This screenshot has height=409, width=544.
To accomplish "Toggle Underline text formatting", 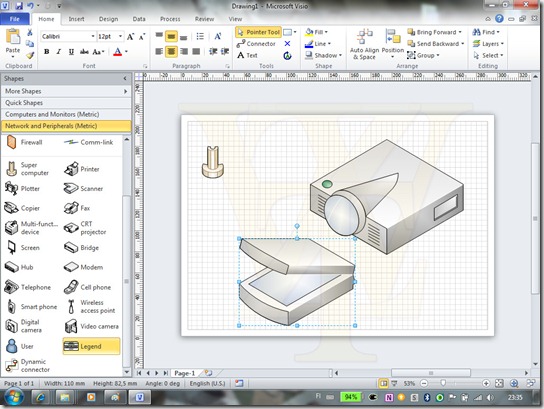I will point(71,52).
